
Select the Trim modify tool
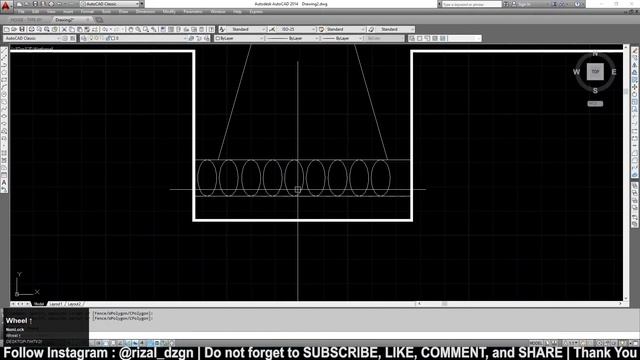(635, 116)
